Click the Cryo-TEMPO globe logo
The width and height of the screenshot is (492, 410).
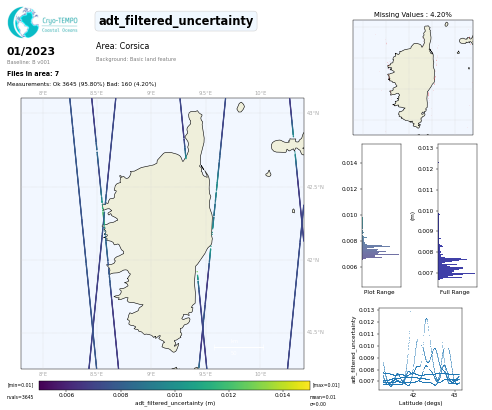click(x=23, y=22)
